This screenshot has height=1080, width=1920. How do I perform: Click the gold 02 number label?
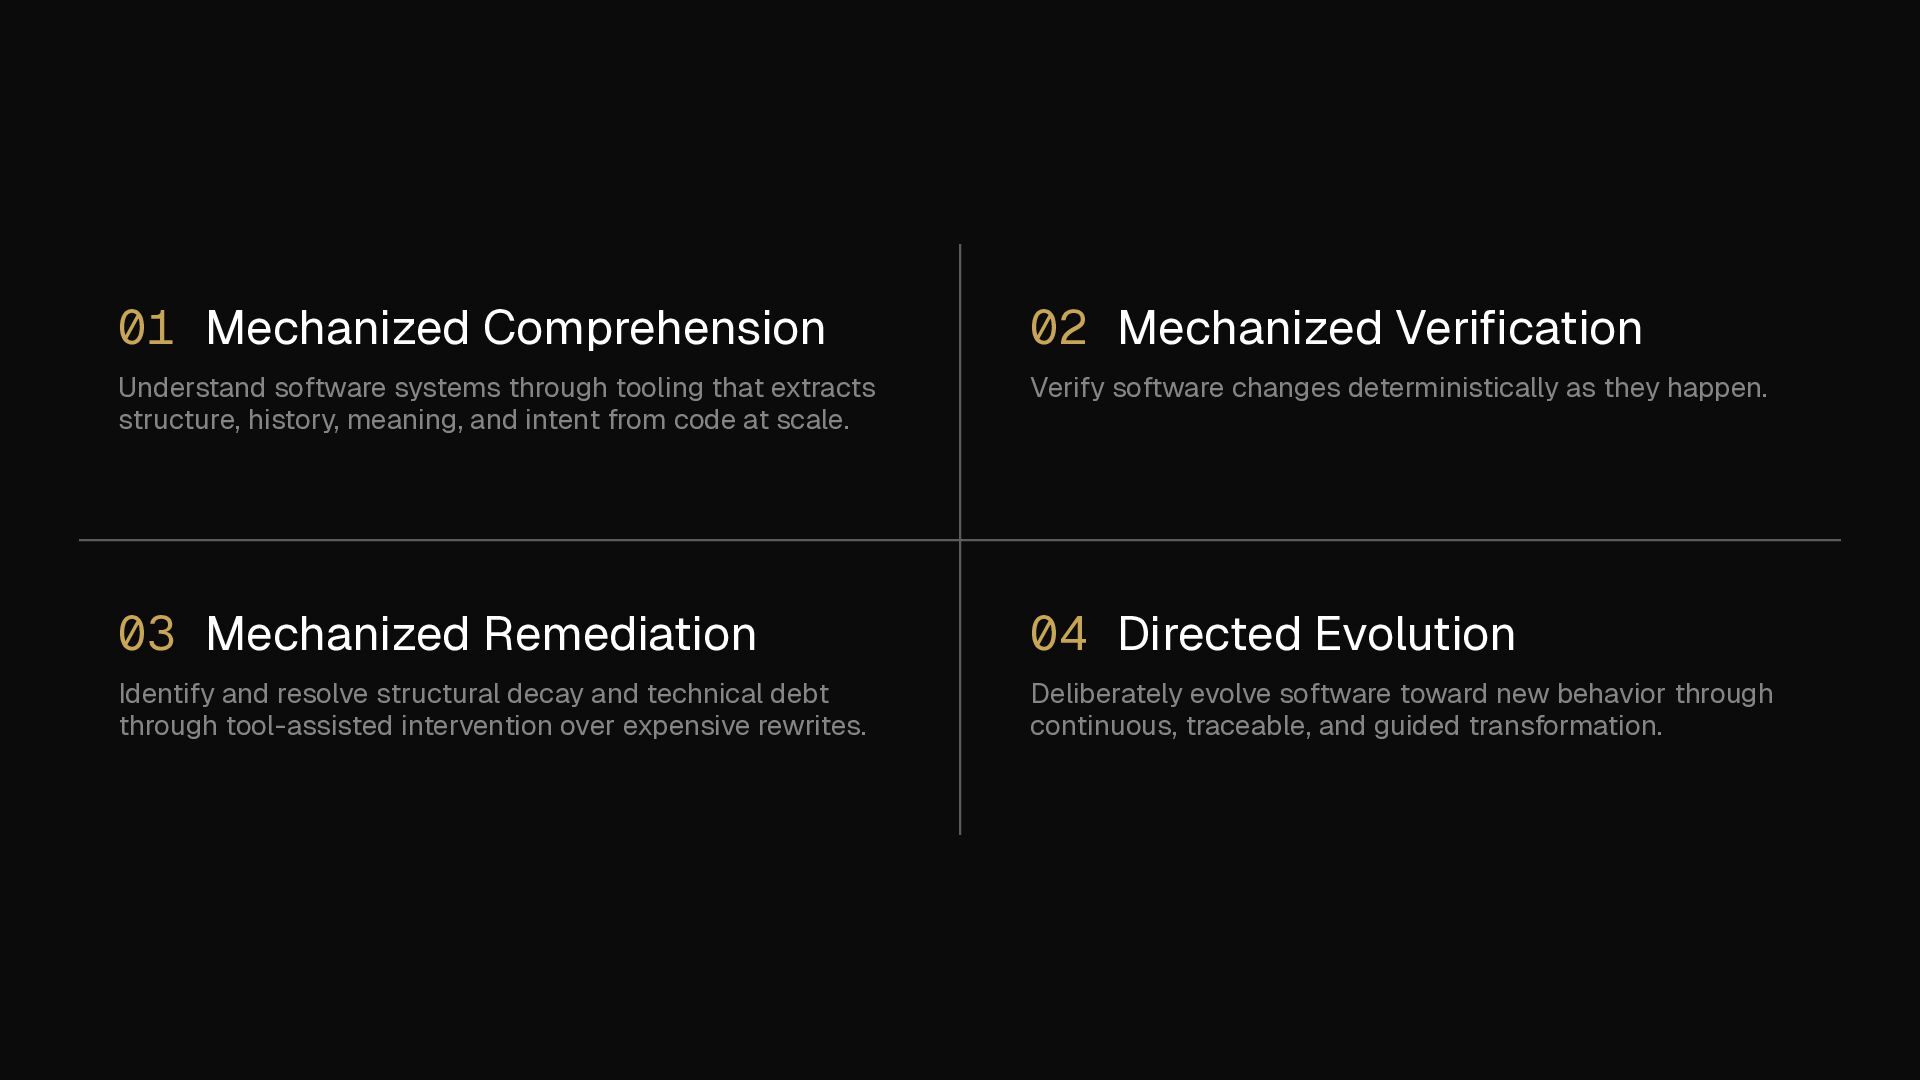[1058, 328]
